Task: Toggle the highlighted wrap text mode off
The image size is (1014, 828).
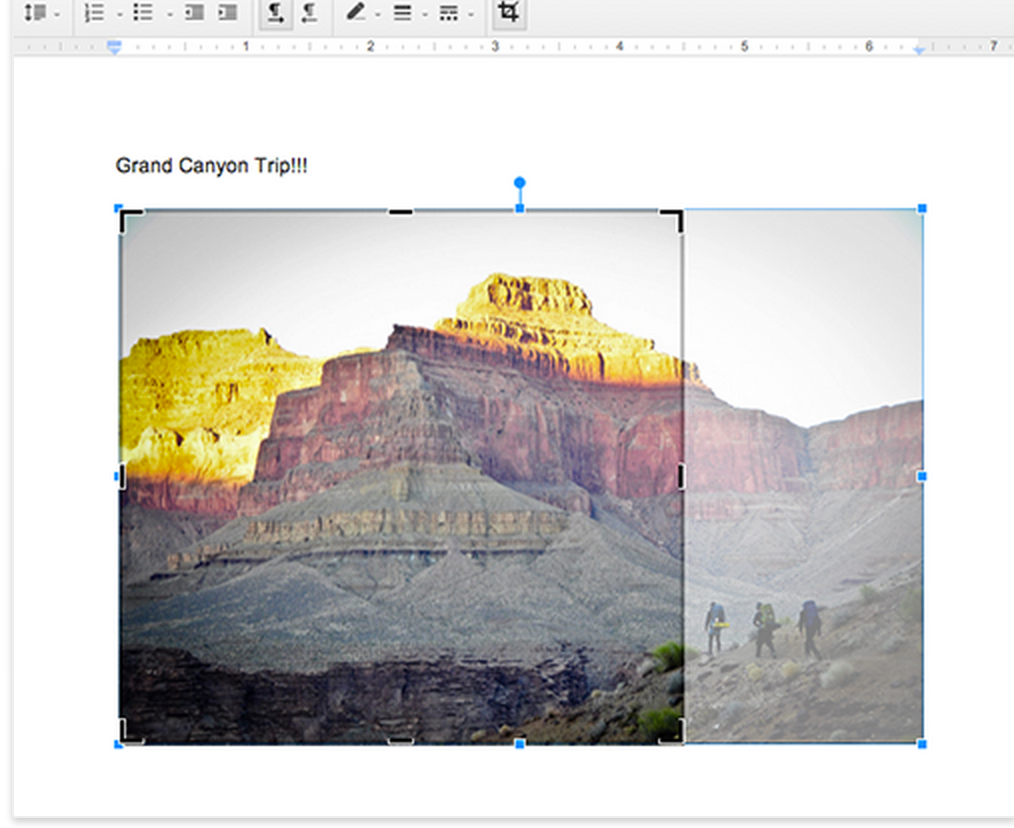Action: pos(275,13)
